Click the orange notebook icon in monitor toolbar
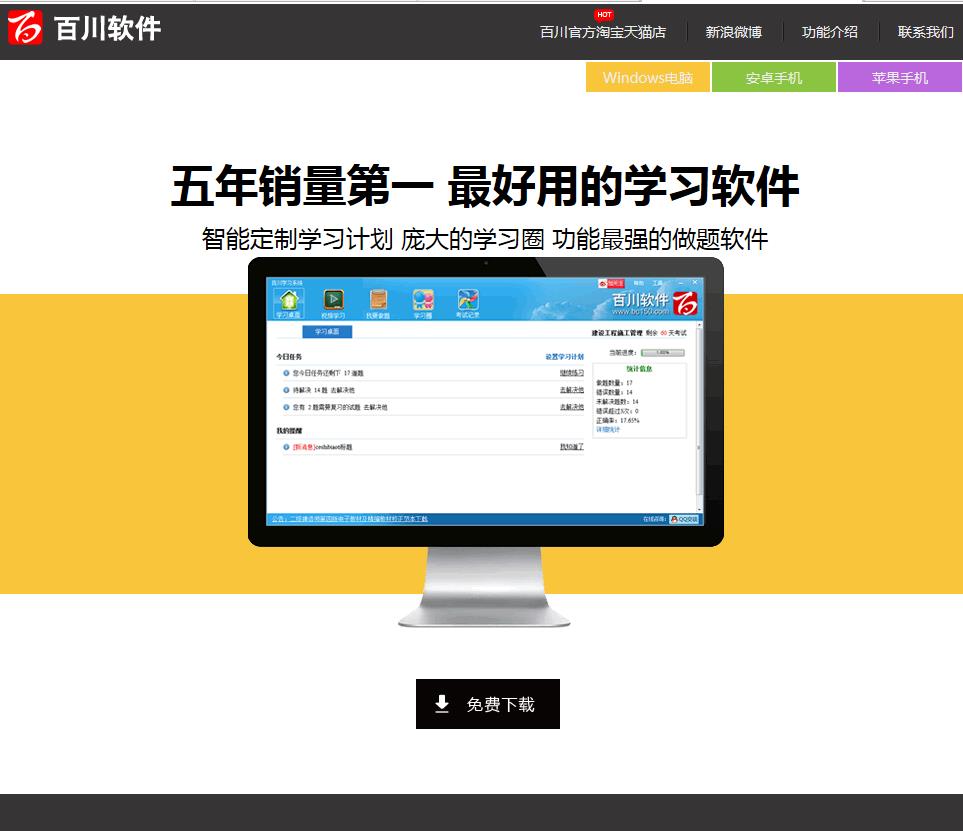 (x=378, y=300)
